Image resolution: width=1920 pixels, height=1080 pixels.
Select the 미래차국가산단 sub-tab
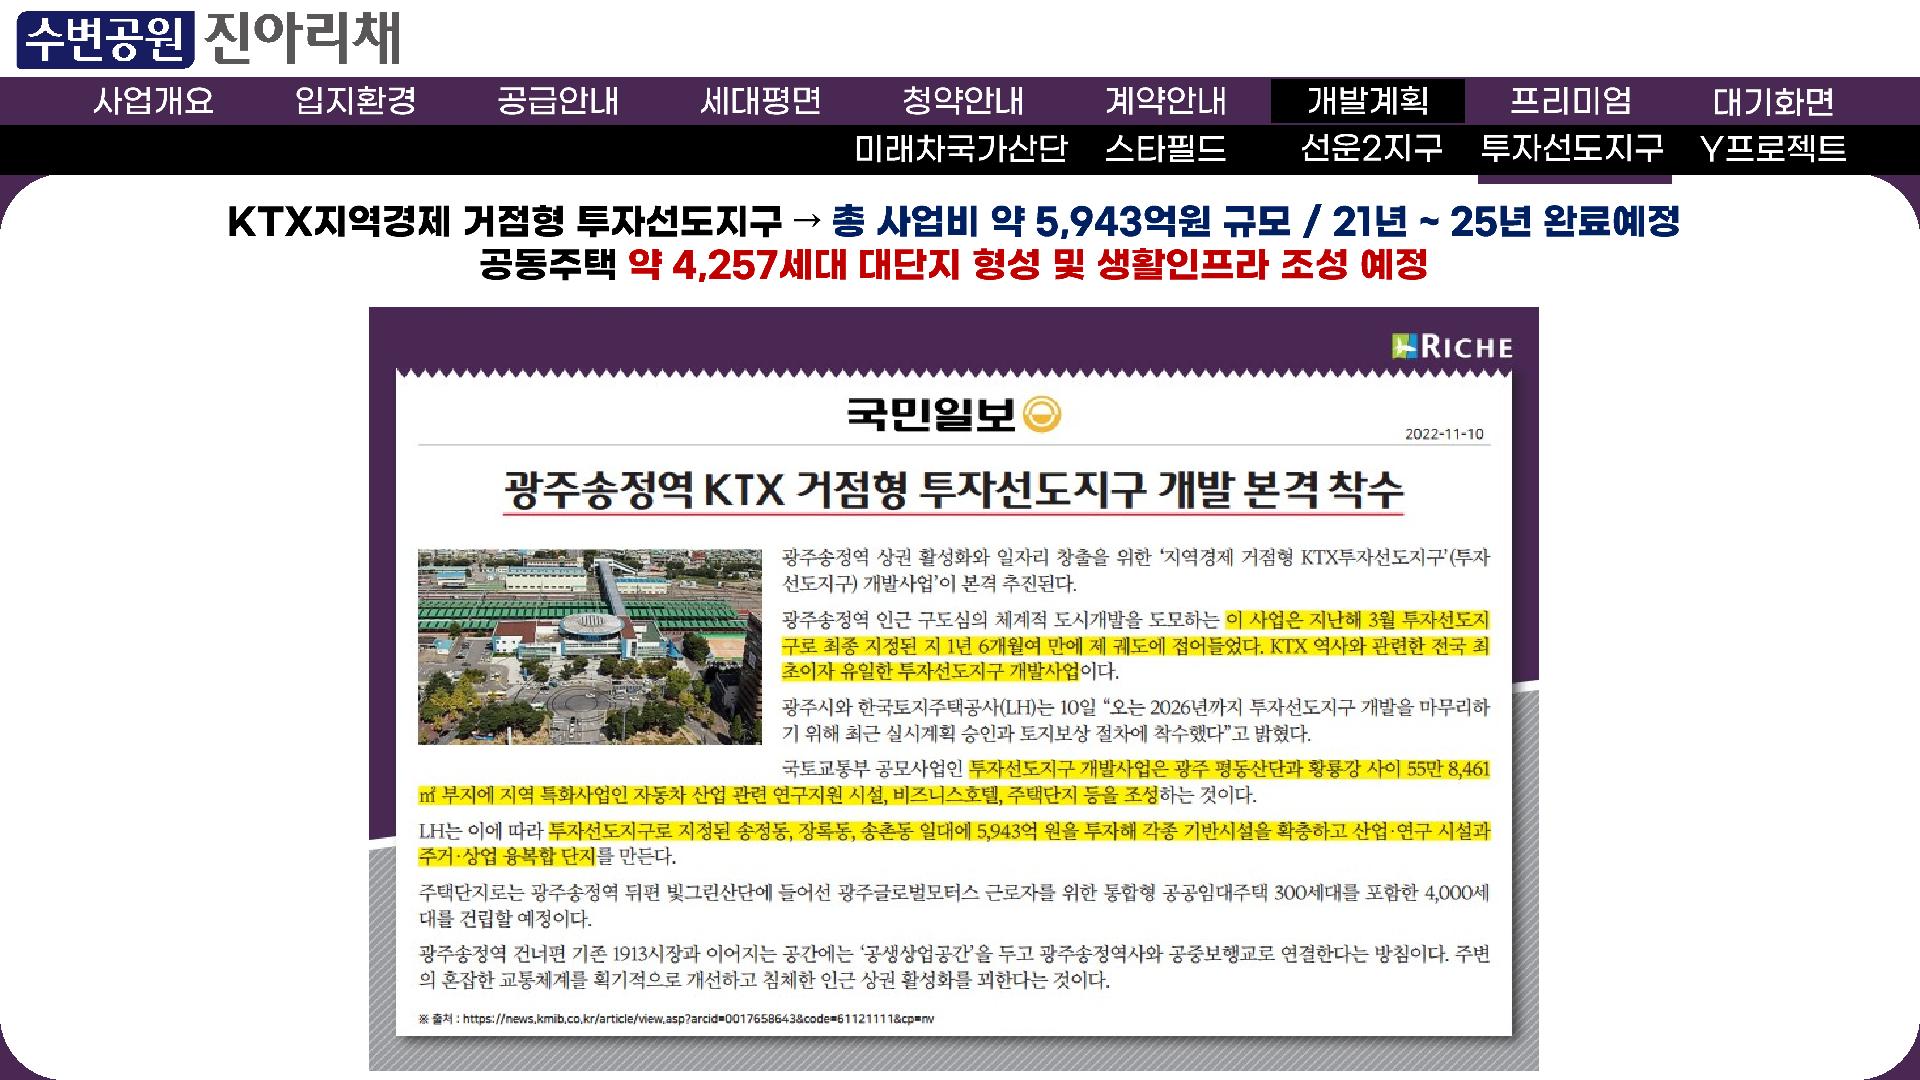(x=961, y=149)
